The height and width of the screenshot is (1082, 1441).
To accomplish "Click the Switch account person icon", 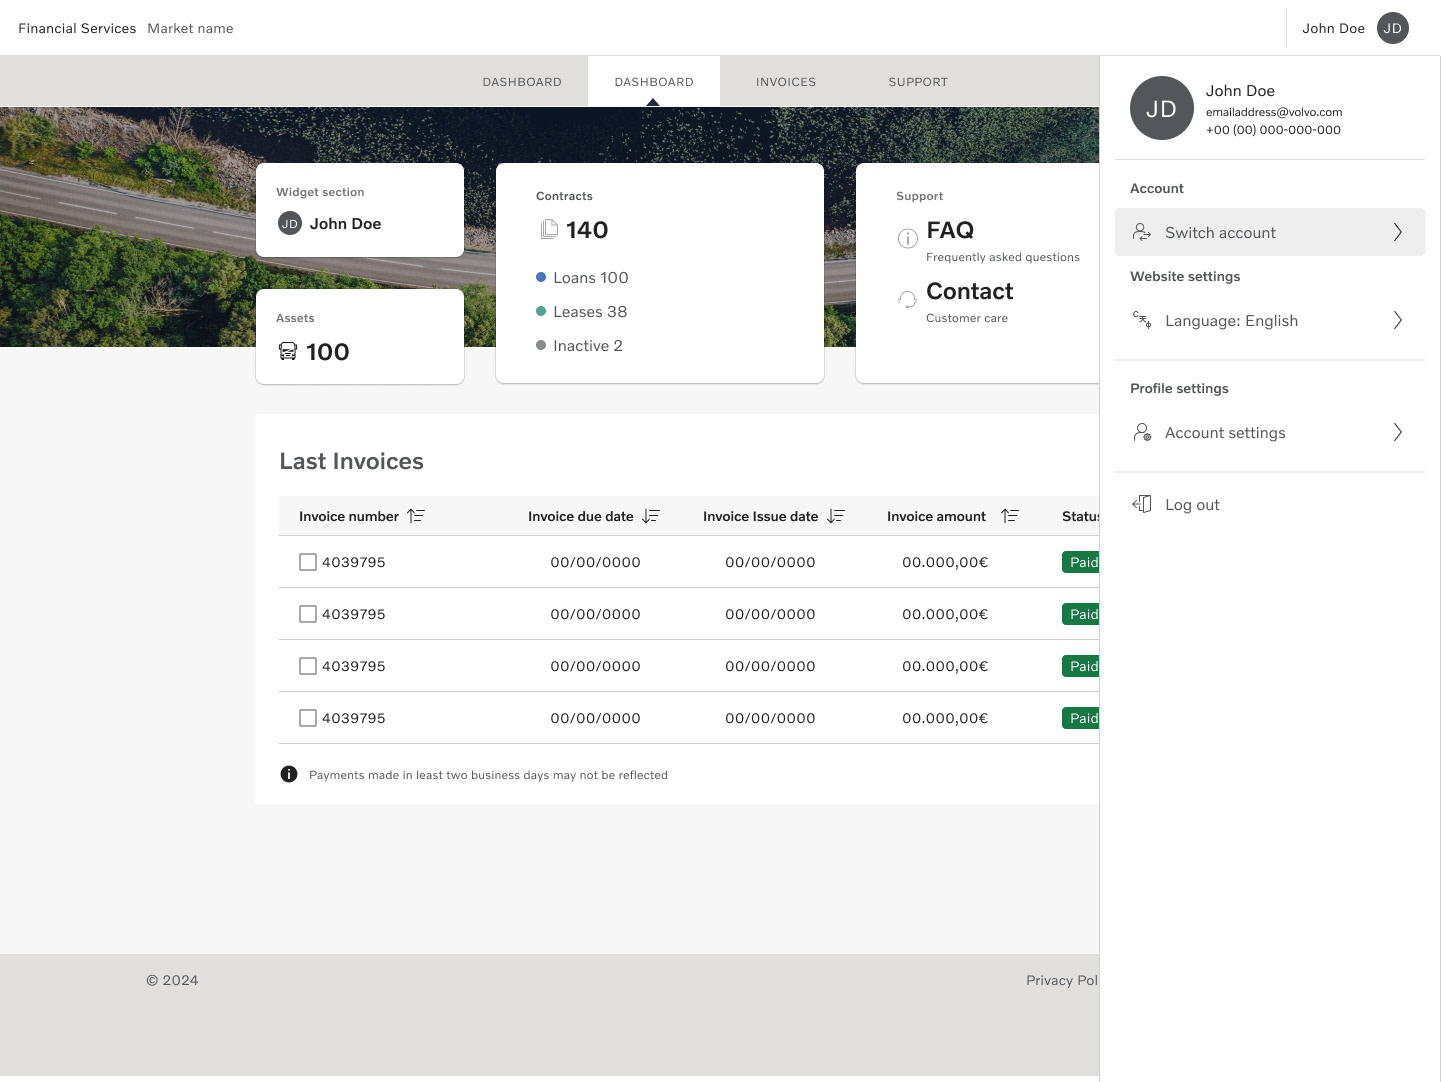I will point(1141,232).
